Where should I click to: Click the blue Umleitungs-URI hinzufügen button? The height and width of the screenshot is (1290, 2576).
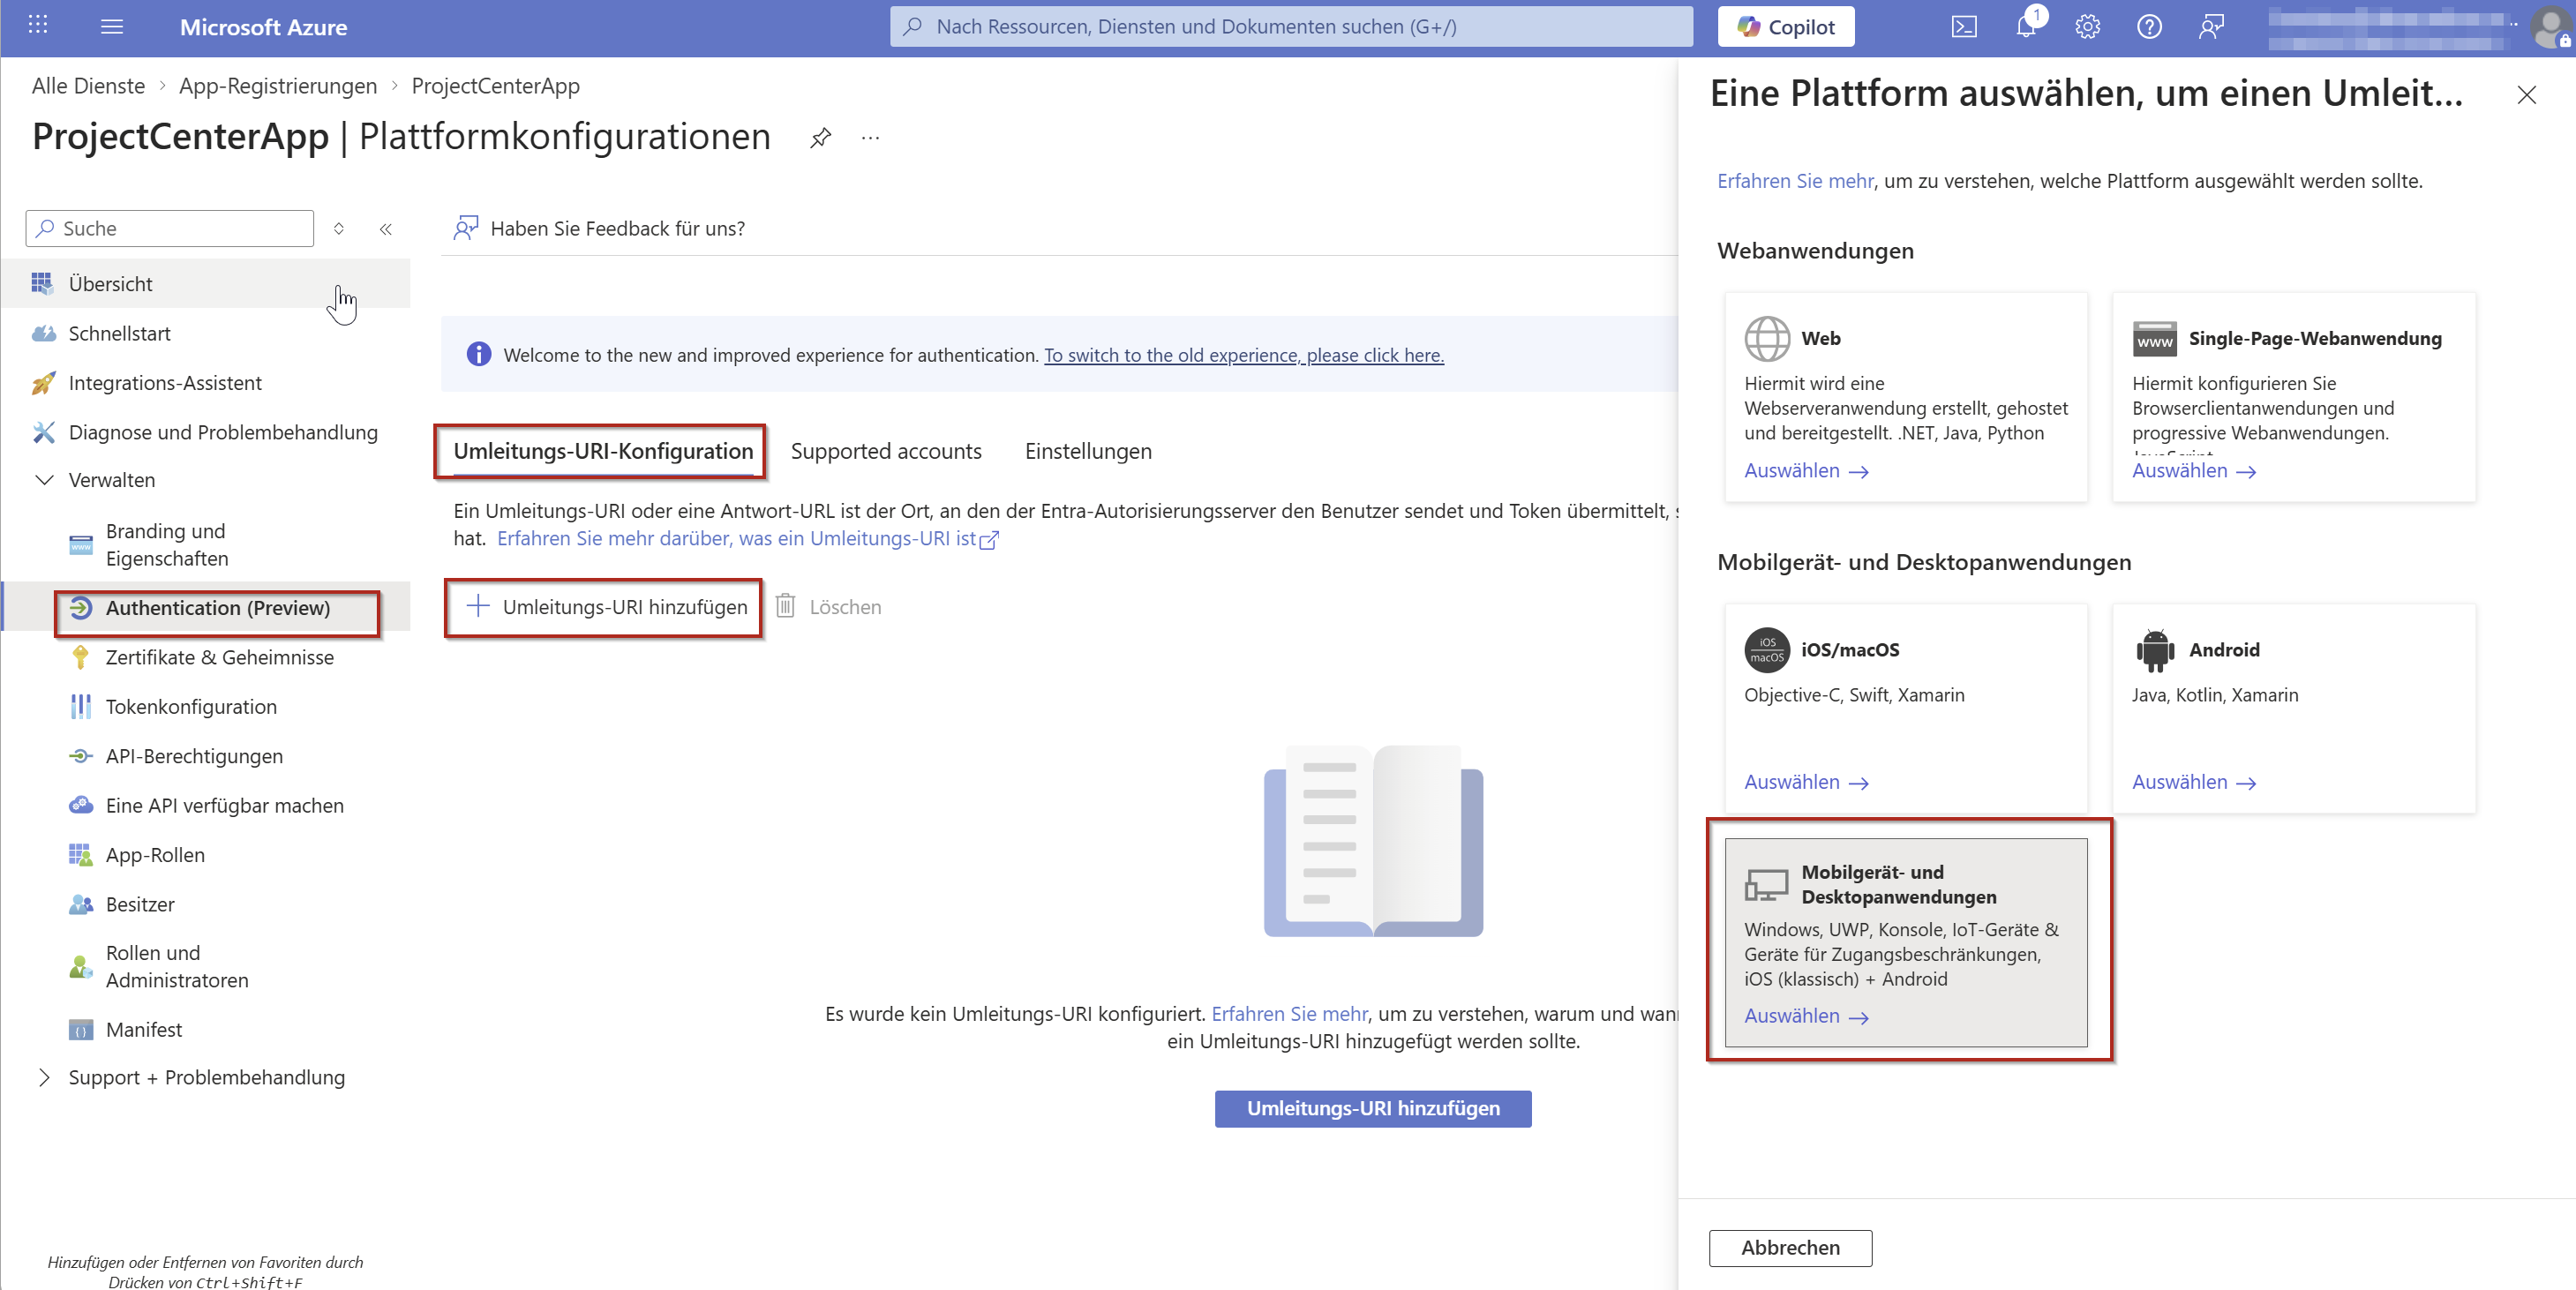coord(1373,1109)
